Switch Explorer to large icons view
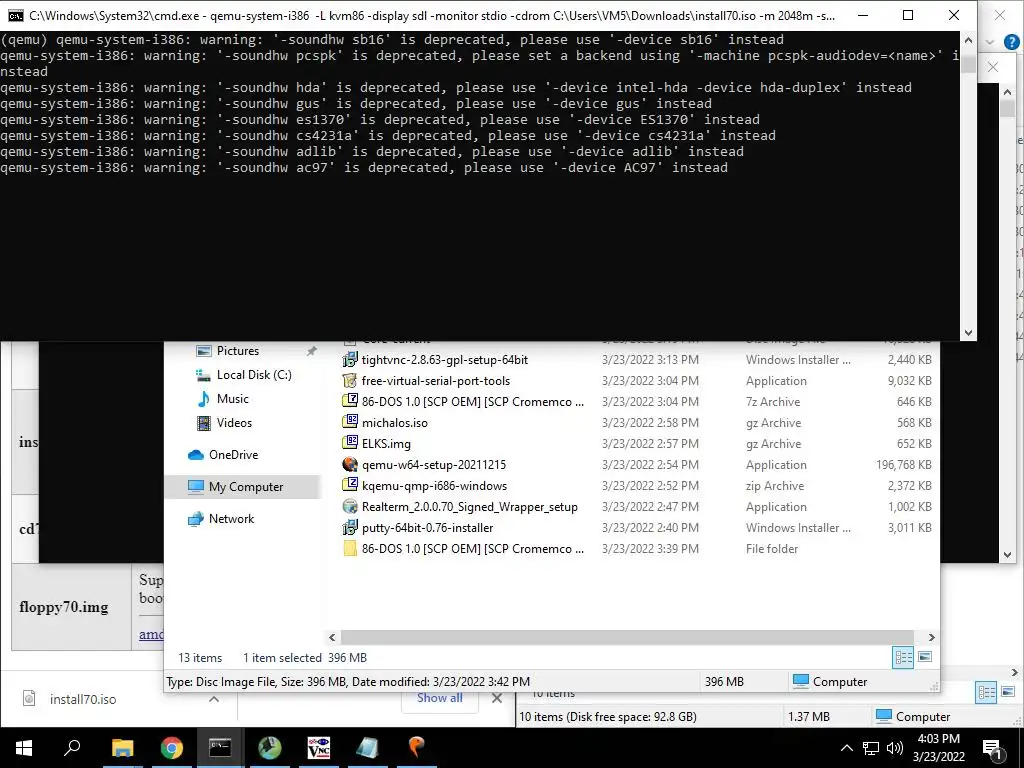1024x768 pixels. 925,657
